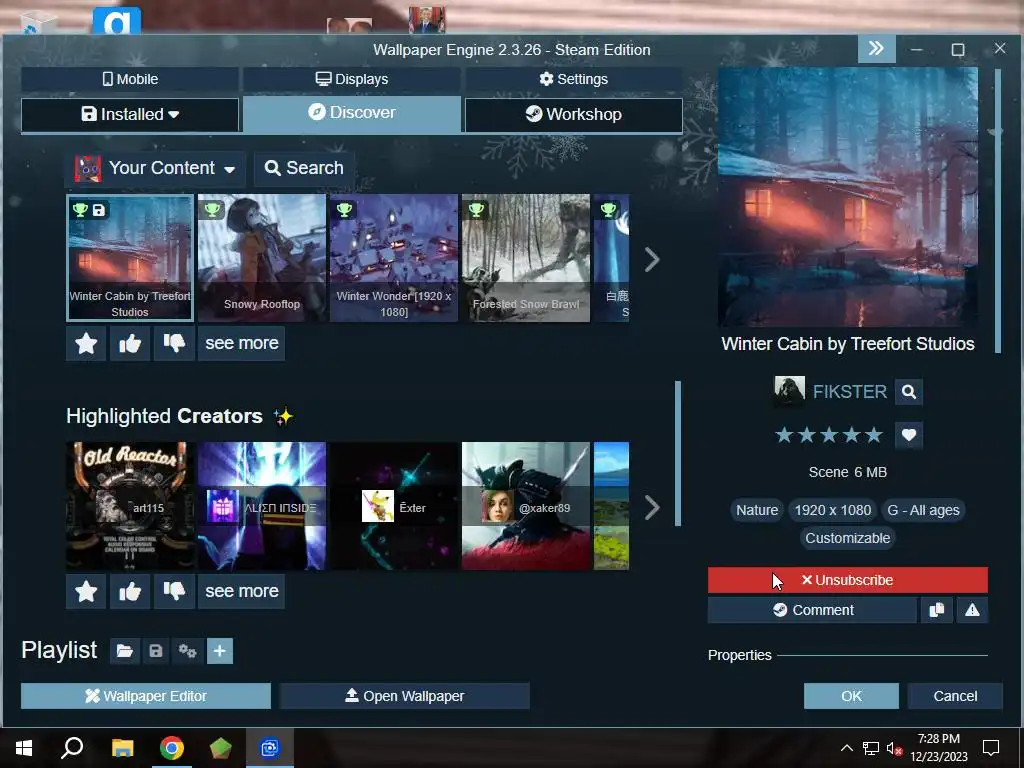
Task: Thumbs down the Your Content row
Action: (174, 343)
